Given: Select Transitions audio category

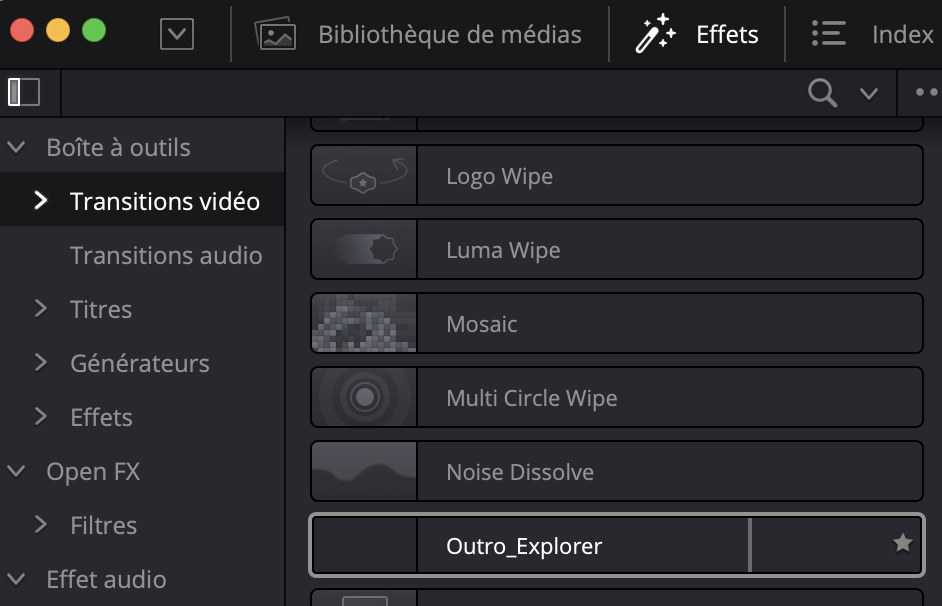Looking at the screenshot, I should click(166, 256).
